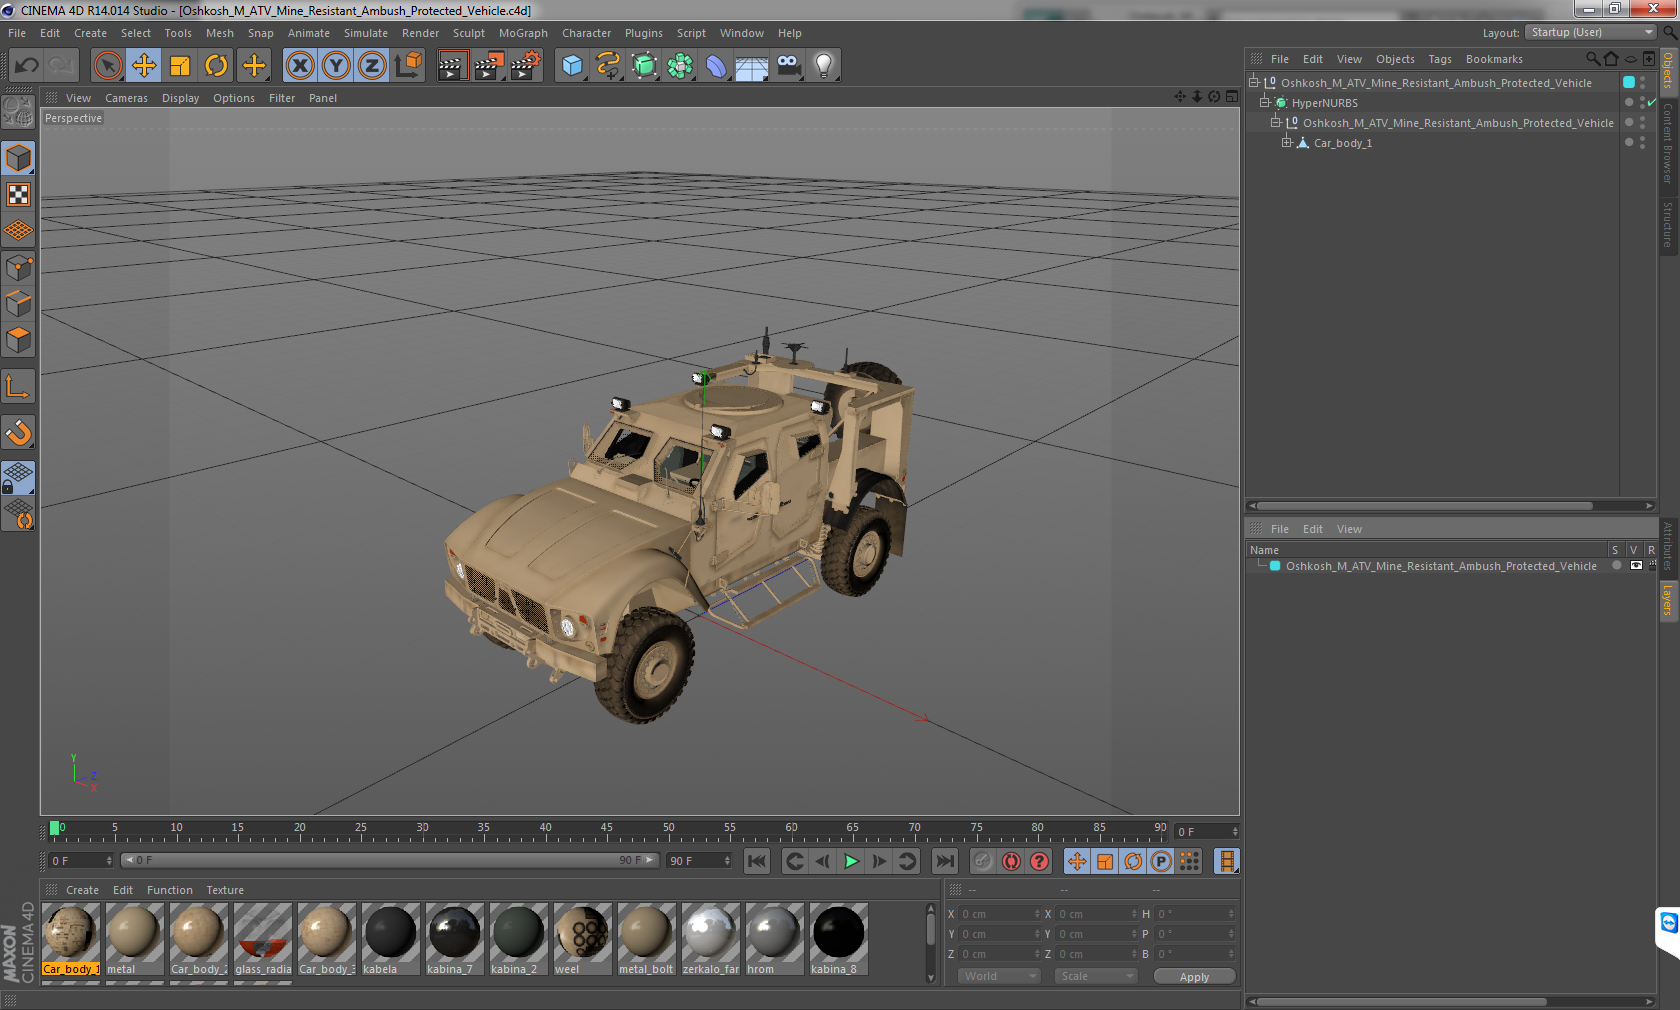Open the Render Settings
This screenshot has width=1680, height=1010.
[x=526, y=66]
